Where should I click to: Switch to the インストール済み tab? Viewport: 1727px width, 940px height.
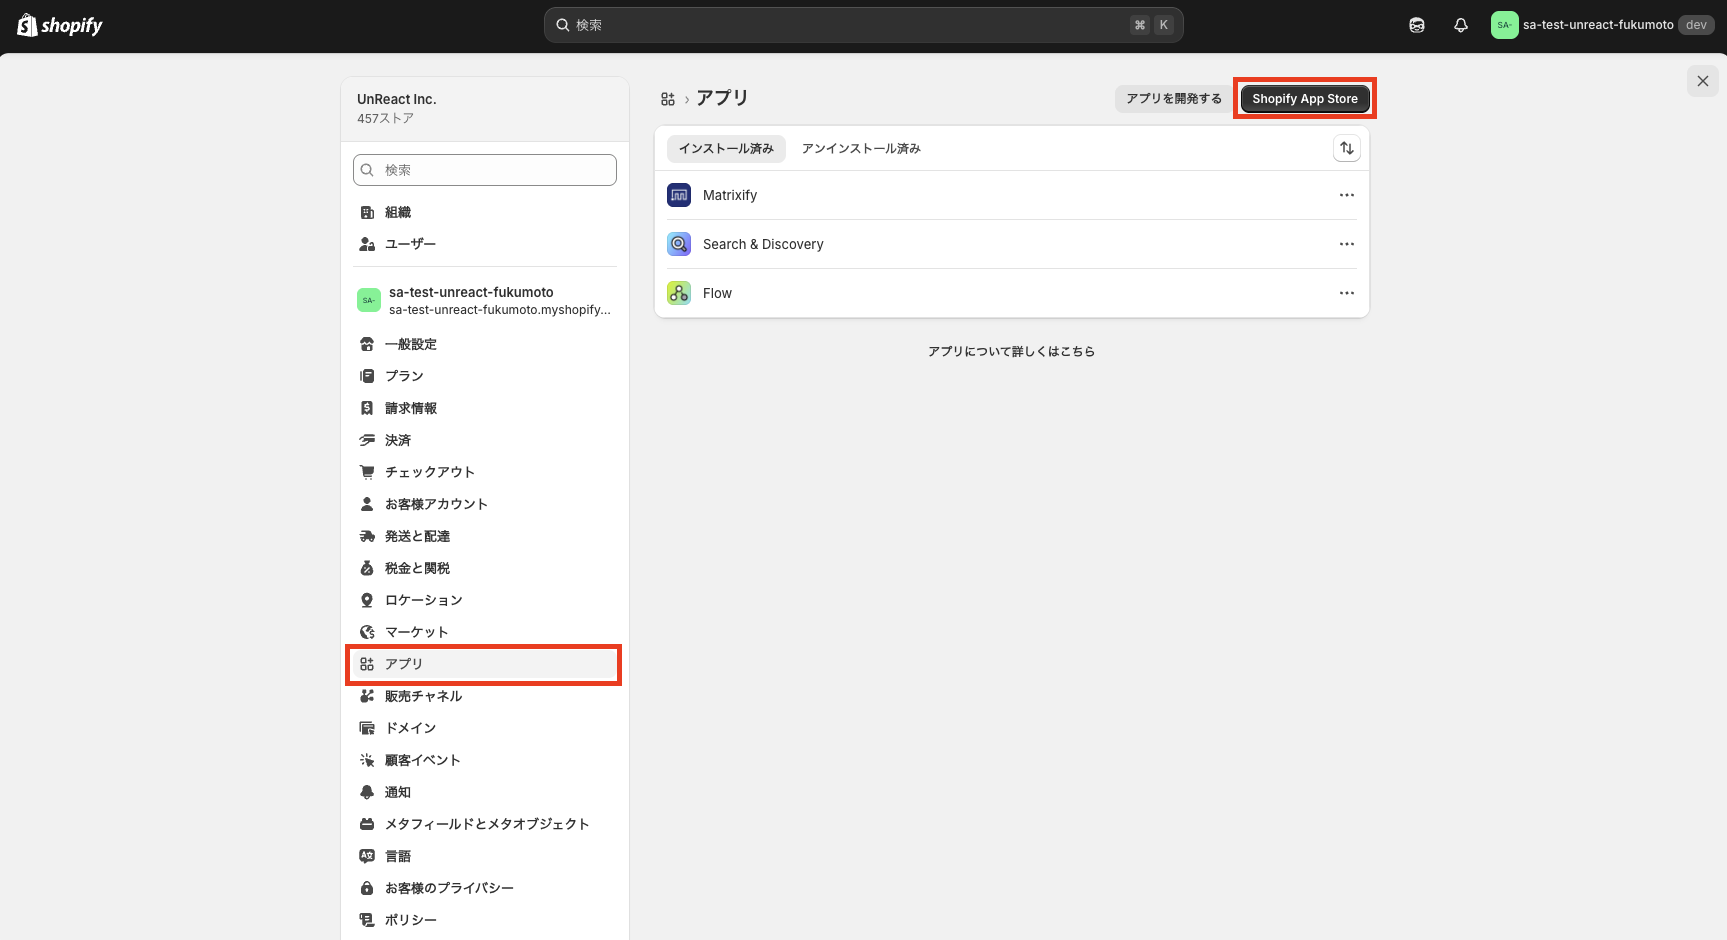726,148
